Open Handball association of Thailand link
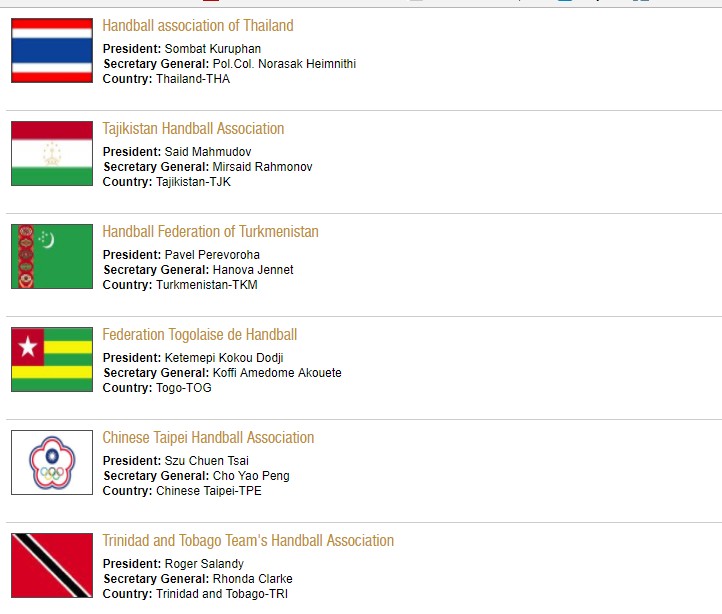 click(x=198, y=26)
